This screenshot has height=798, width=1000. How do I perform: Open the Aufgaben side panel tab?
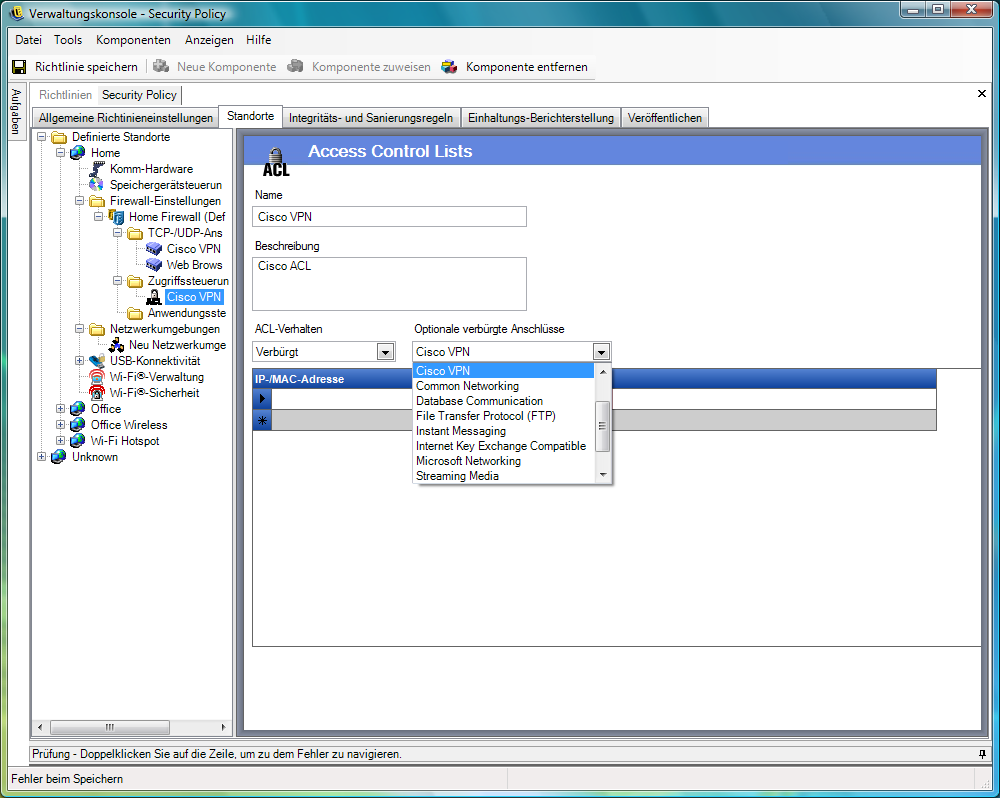click(x=17, y=110)
